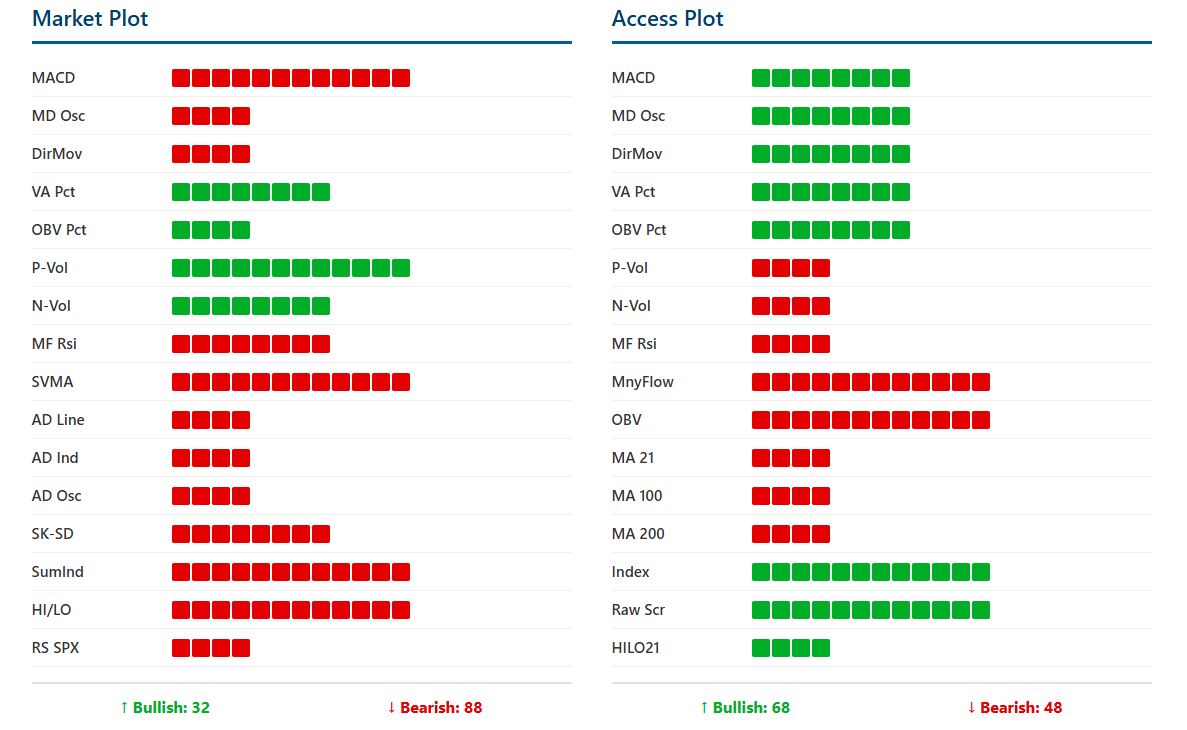This screenshot has width=1187, height=730.
Task: Click the red MnyFlow bar in Access Plot
Action: [871, 382]
